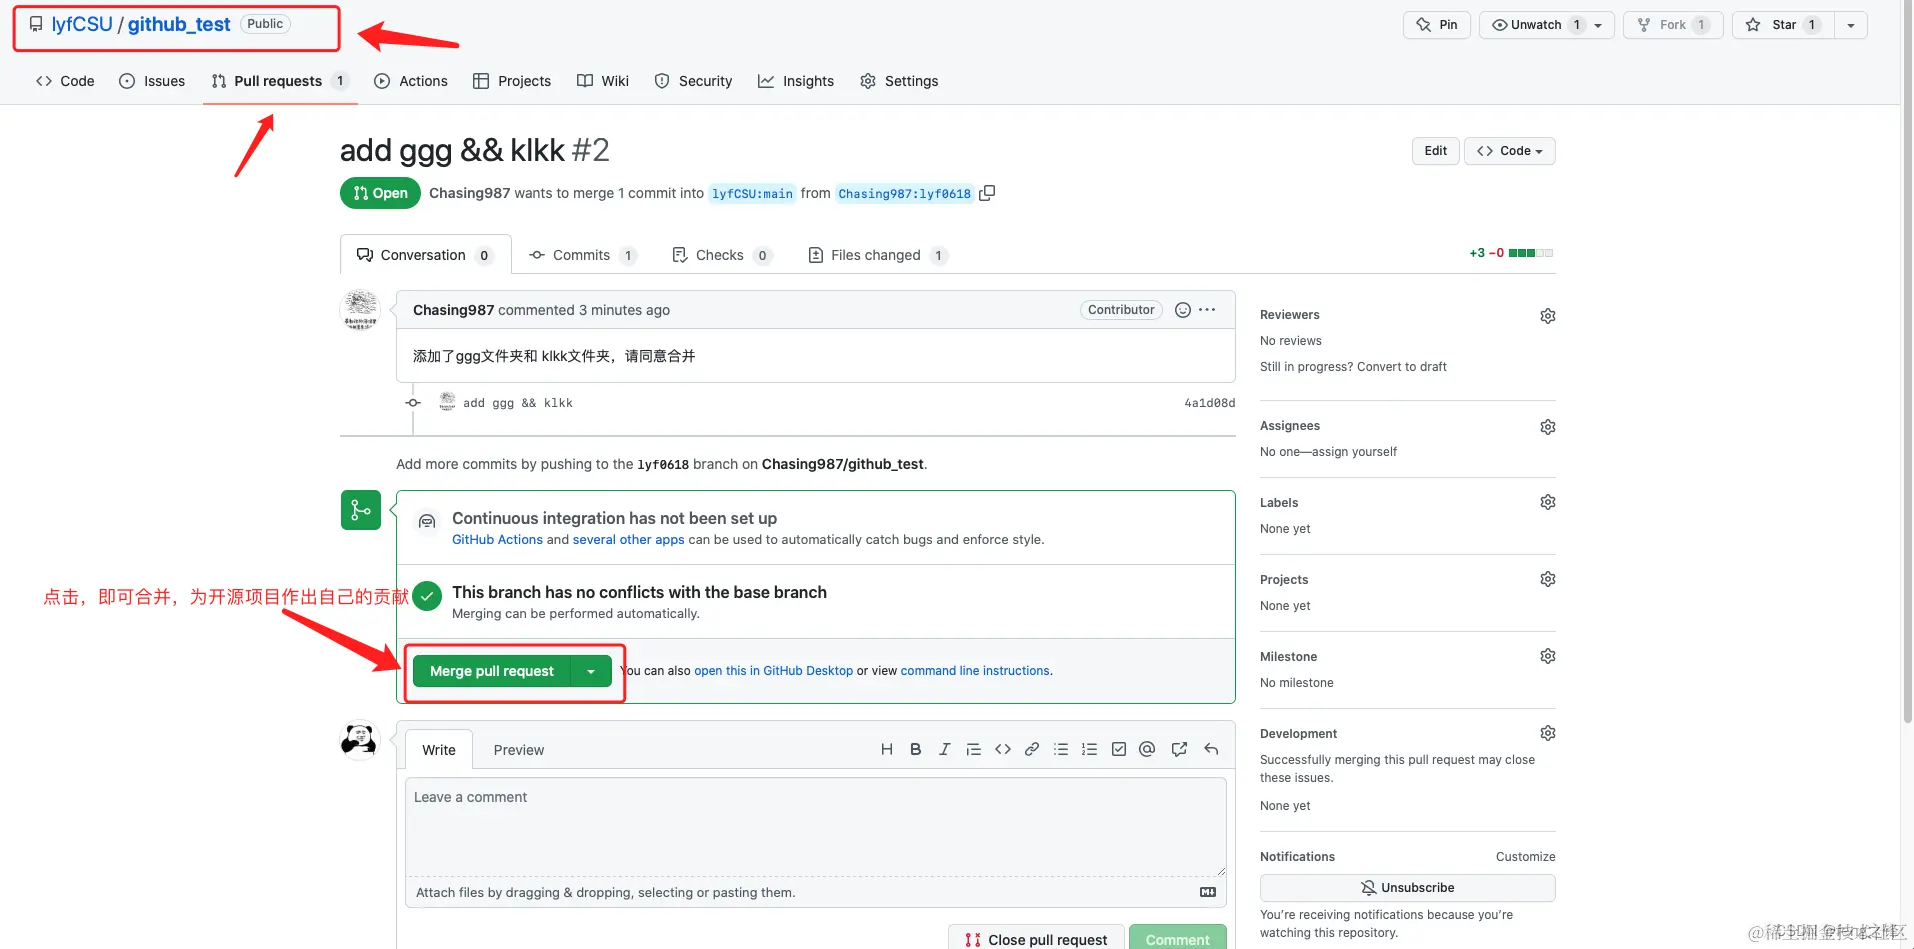The height and width of the screenshot is (949, 1914).
Task: Insert a quote in the comment editor
Action: coord(973,749)
